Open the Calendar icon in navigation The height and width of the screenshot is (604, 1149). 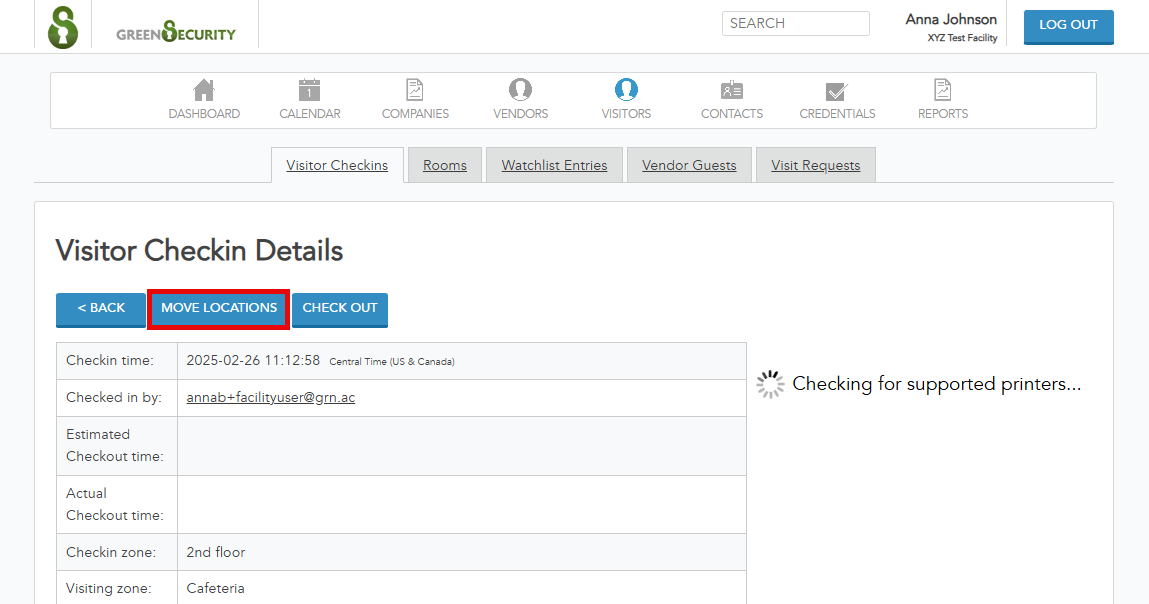click(310, 90)
